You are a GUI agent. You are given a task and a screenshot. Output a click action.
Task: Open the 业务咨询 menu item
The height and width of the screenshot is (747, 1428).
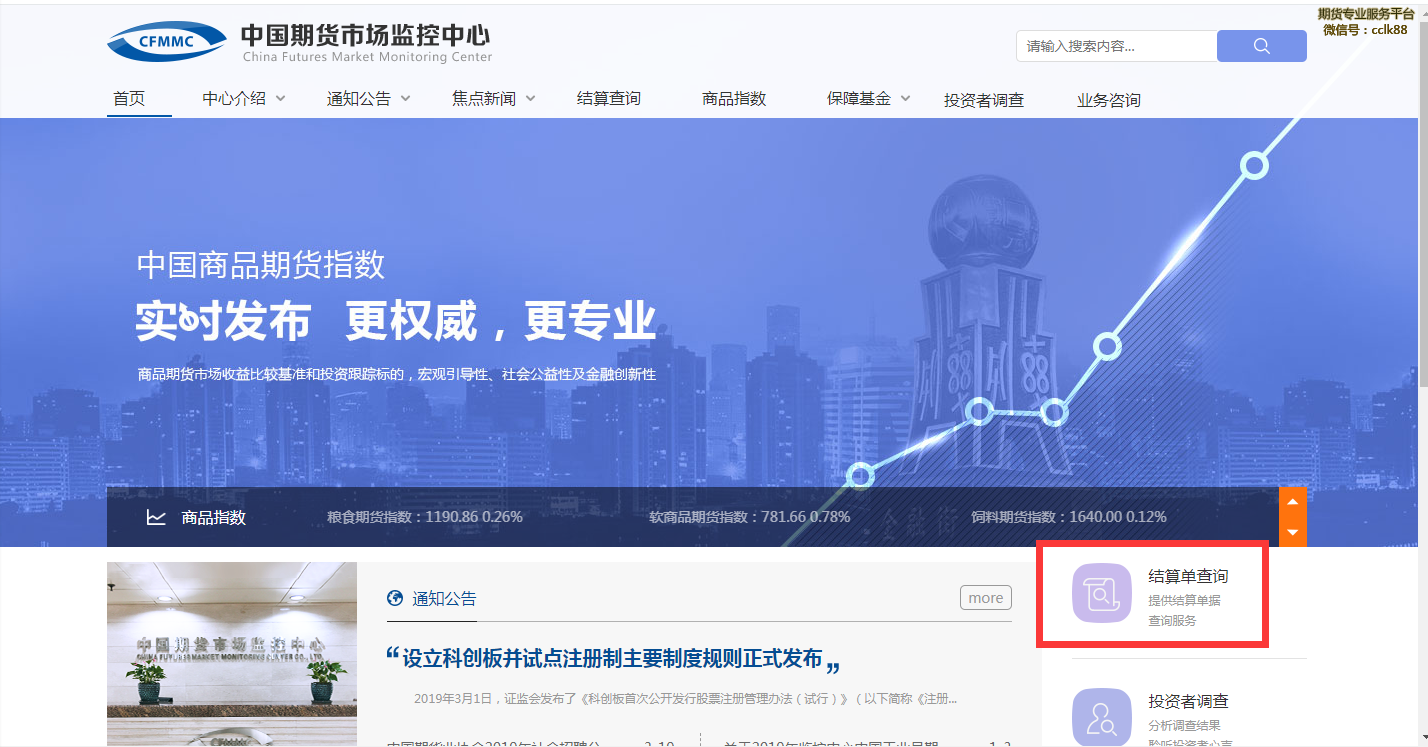1109,100
